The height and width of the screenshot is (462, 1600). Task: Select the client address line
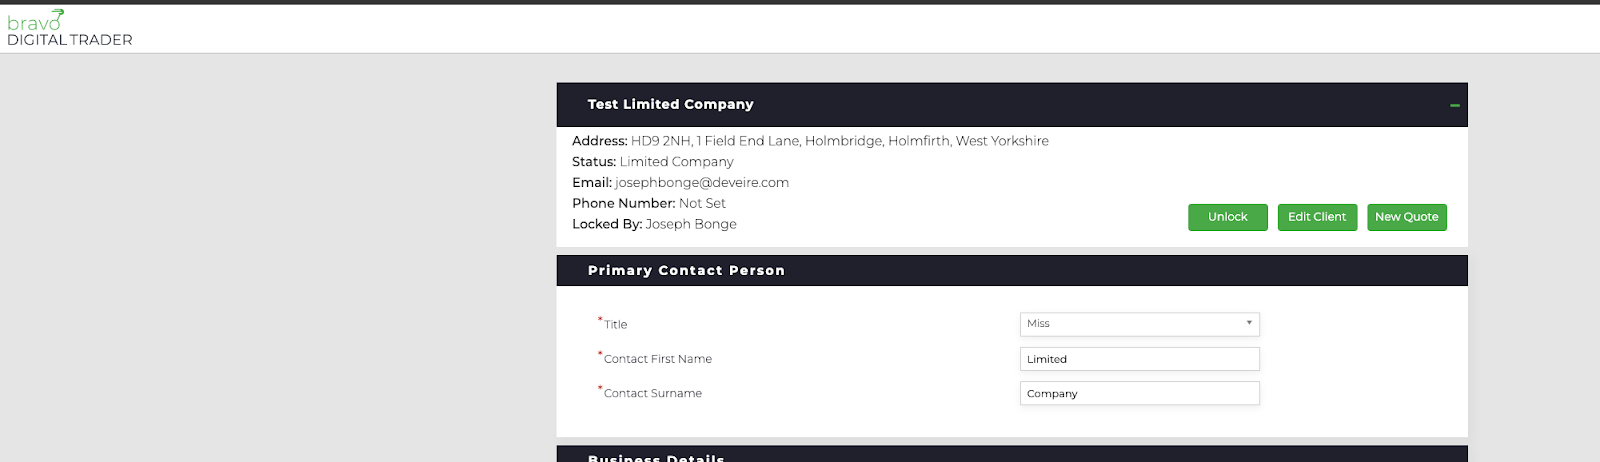pyautogui.click(x=810, y=141)
